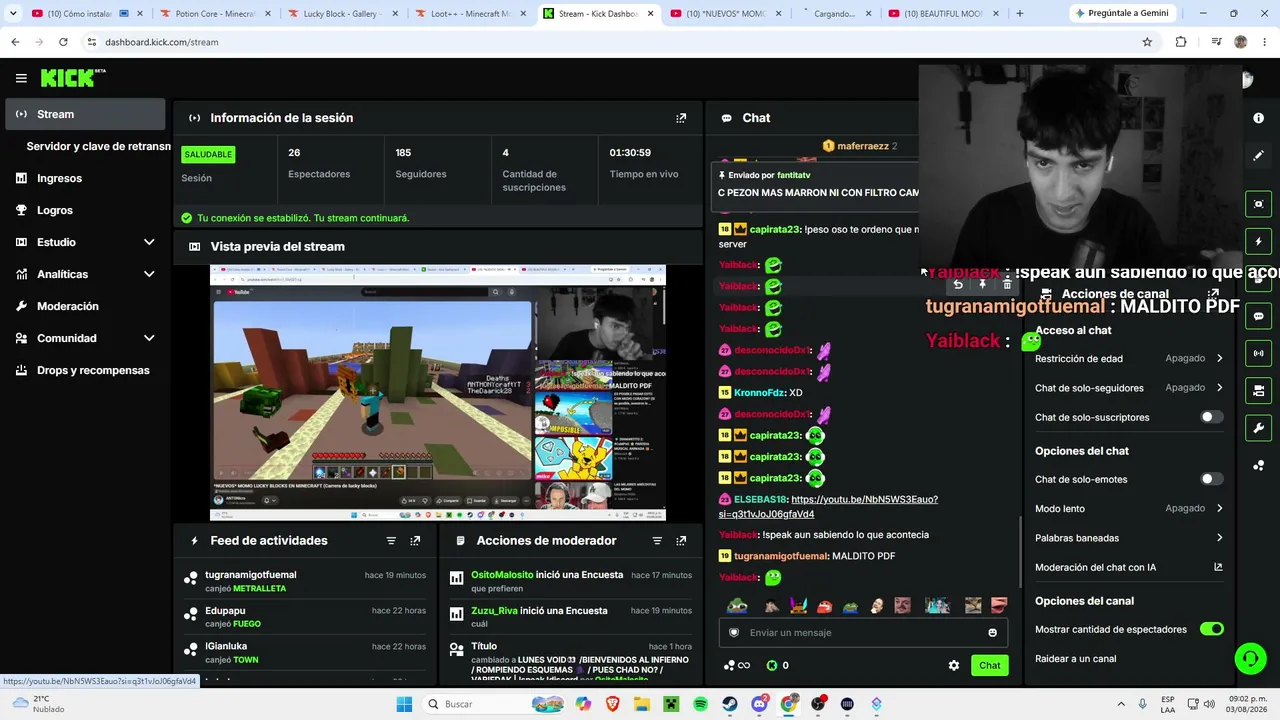Open Discord from the taskbar
This screenshot has width=1280, height=720.
[759, 704]
